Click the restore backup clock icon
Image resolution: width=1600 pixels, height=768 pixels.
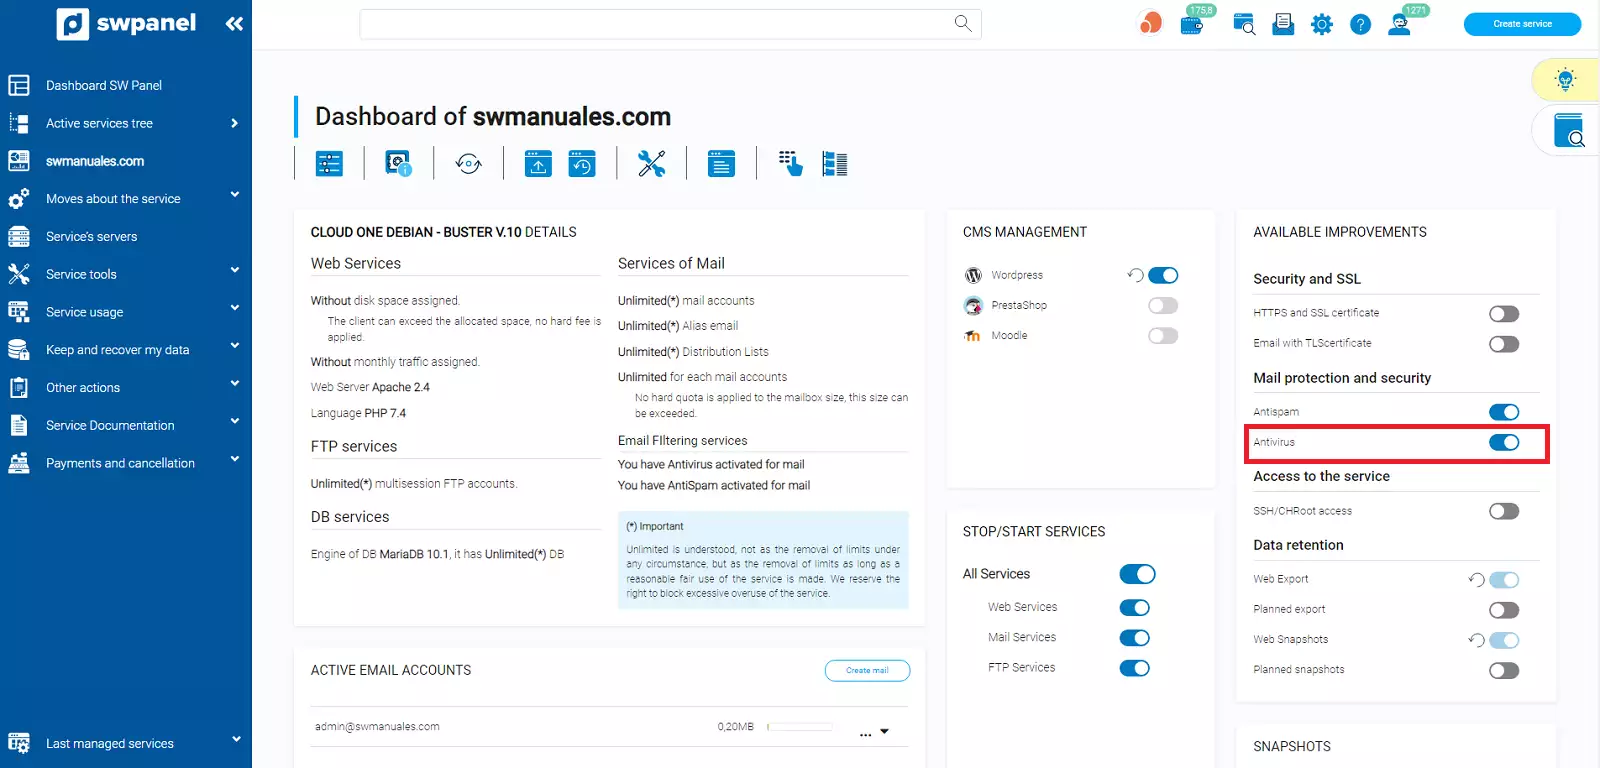coord(582,164)
